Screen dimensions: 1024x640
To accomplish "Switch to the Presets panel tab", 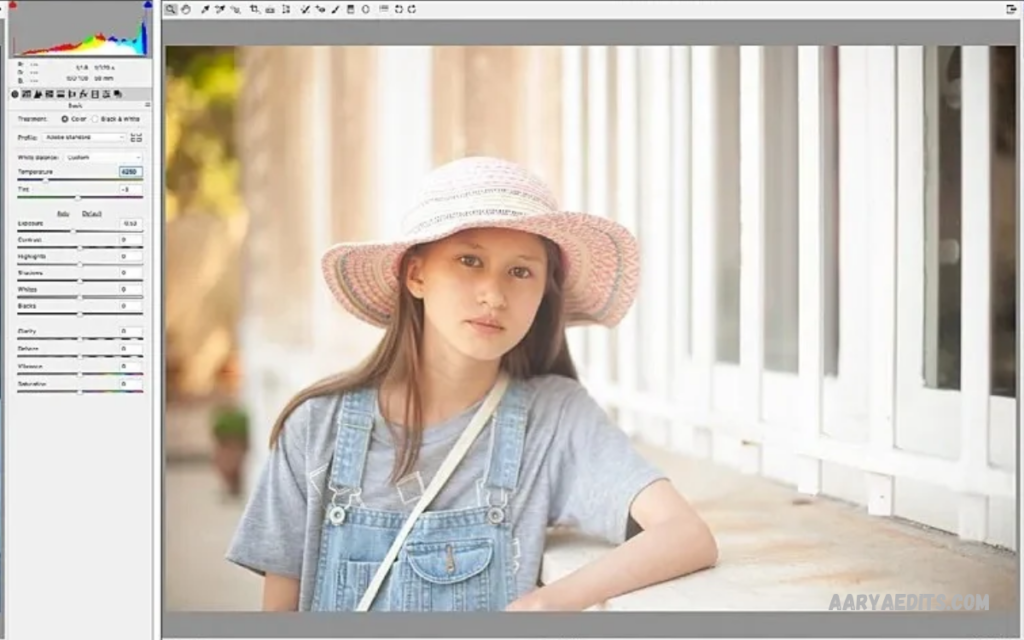I will 106,95.
